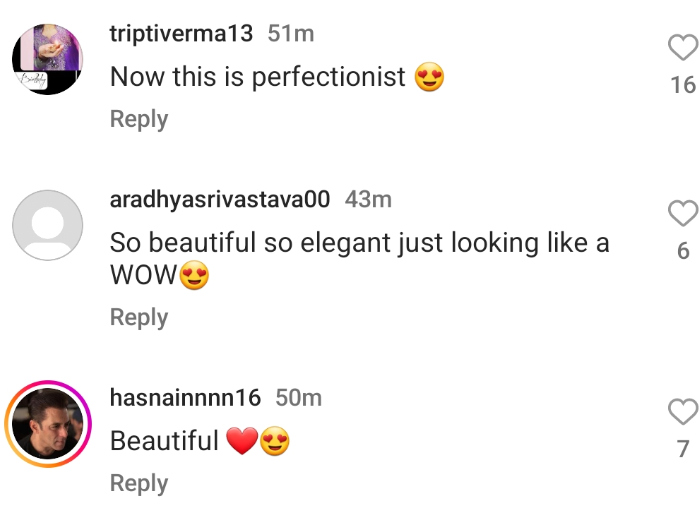Screen dimensions: 700x511
Task: Like triptiverma13's comment with the heart
Action: [x=682, y=47]
